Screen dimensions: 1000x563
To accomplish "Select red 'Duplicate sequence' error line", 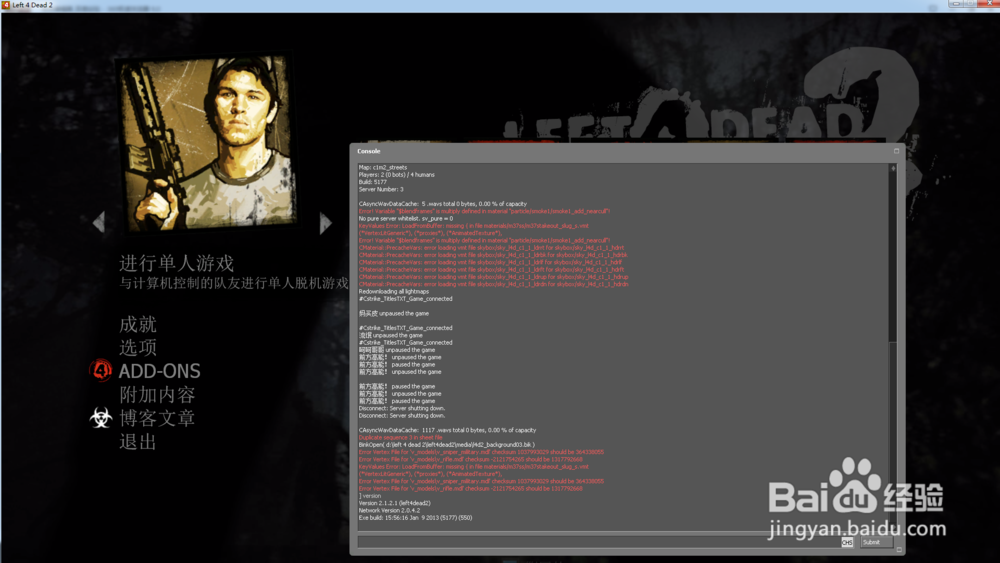I will tap(401, 437).
